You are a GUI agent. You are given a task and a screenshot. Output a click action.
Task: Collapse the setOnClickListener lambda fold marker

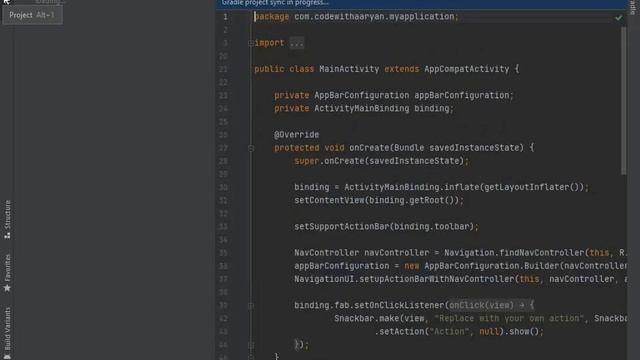coord(251,305)
